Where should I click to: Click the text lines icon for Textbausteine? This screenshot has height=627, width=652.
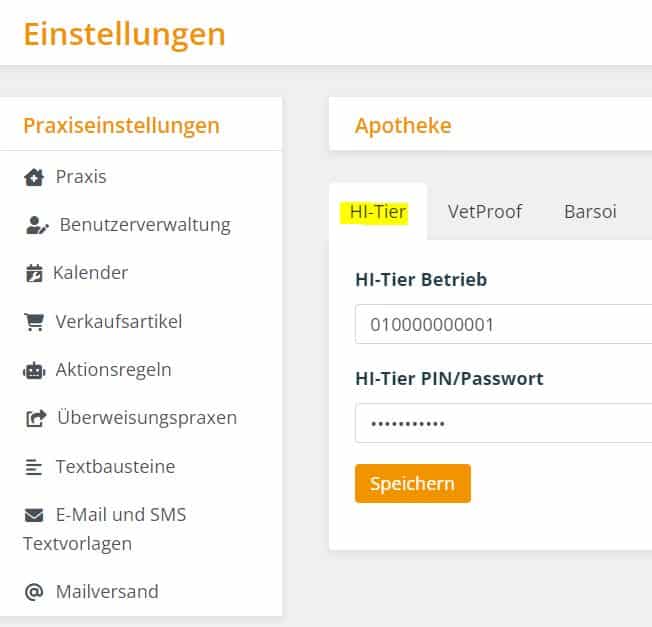point(34,467)
